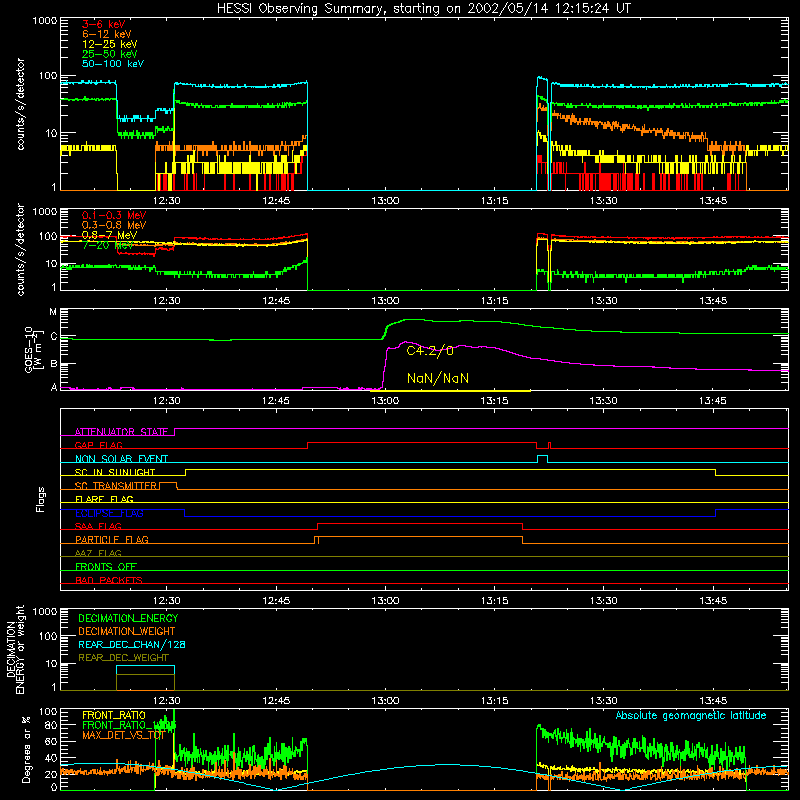Image resolution: width=800 pixels, height=800 pixels.
Task: Click the SAA_FLAG label
Action: (x=98, y=526)
